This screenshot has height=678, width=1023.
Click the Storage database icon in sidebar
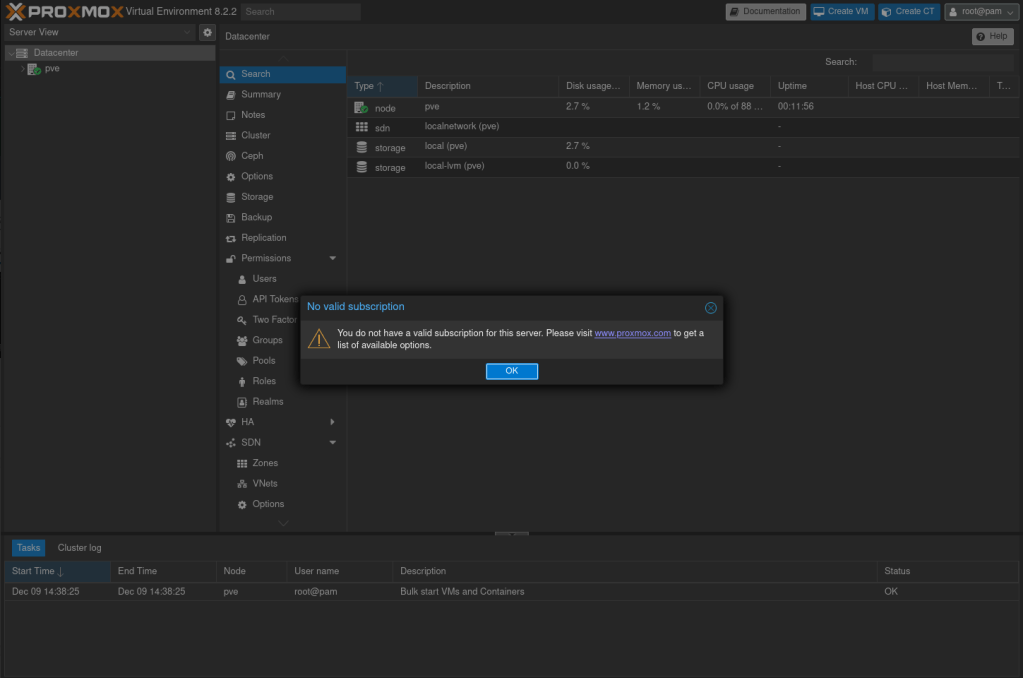[x=231, y=197]
